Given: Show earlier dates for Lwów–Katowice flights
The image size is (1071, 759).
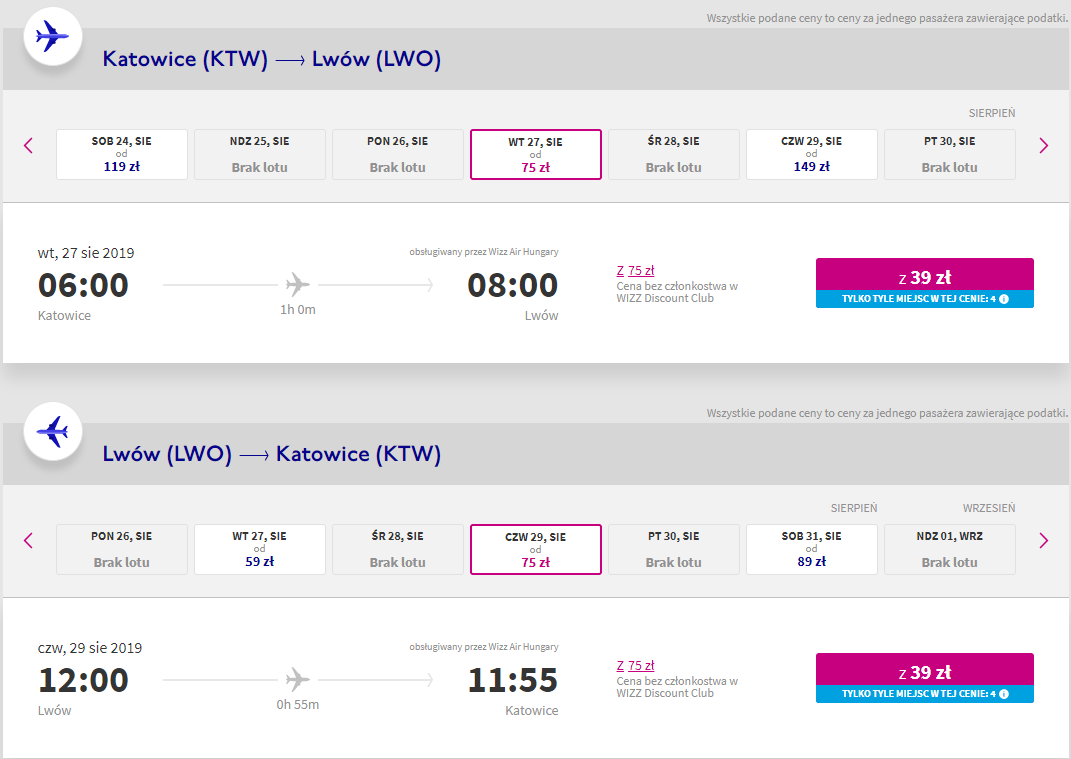Looking at the screenshot, I should click(28, 541).
